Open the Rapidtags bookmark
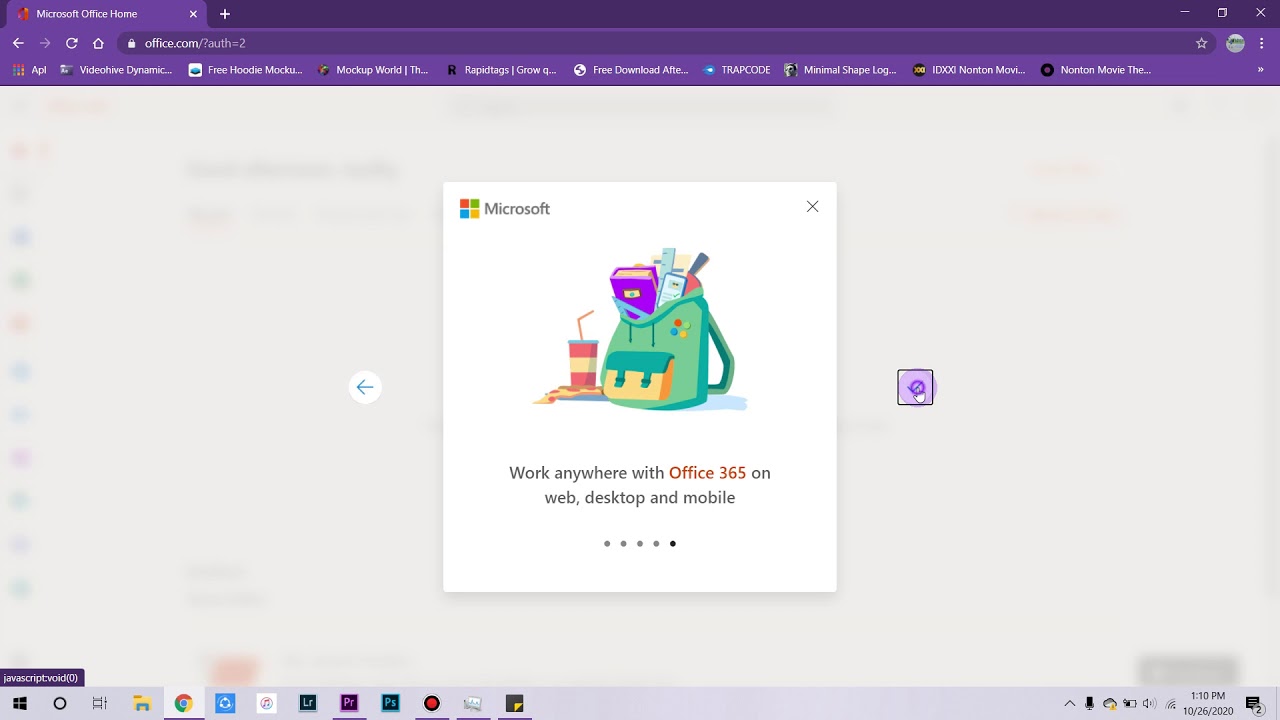 [501, 70]
